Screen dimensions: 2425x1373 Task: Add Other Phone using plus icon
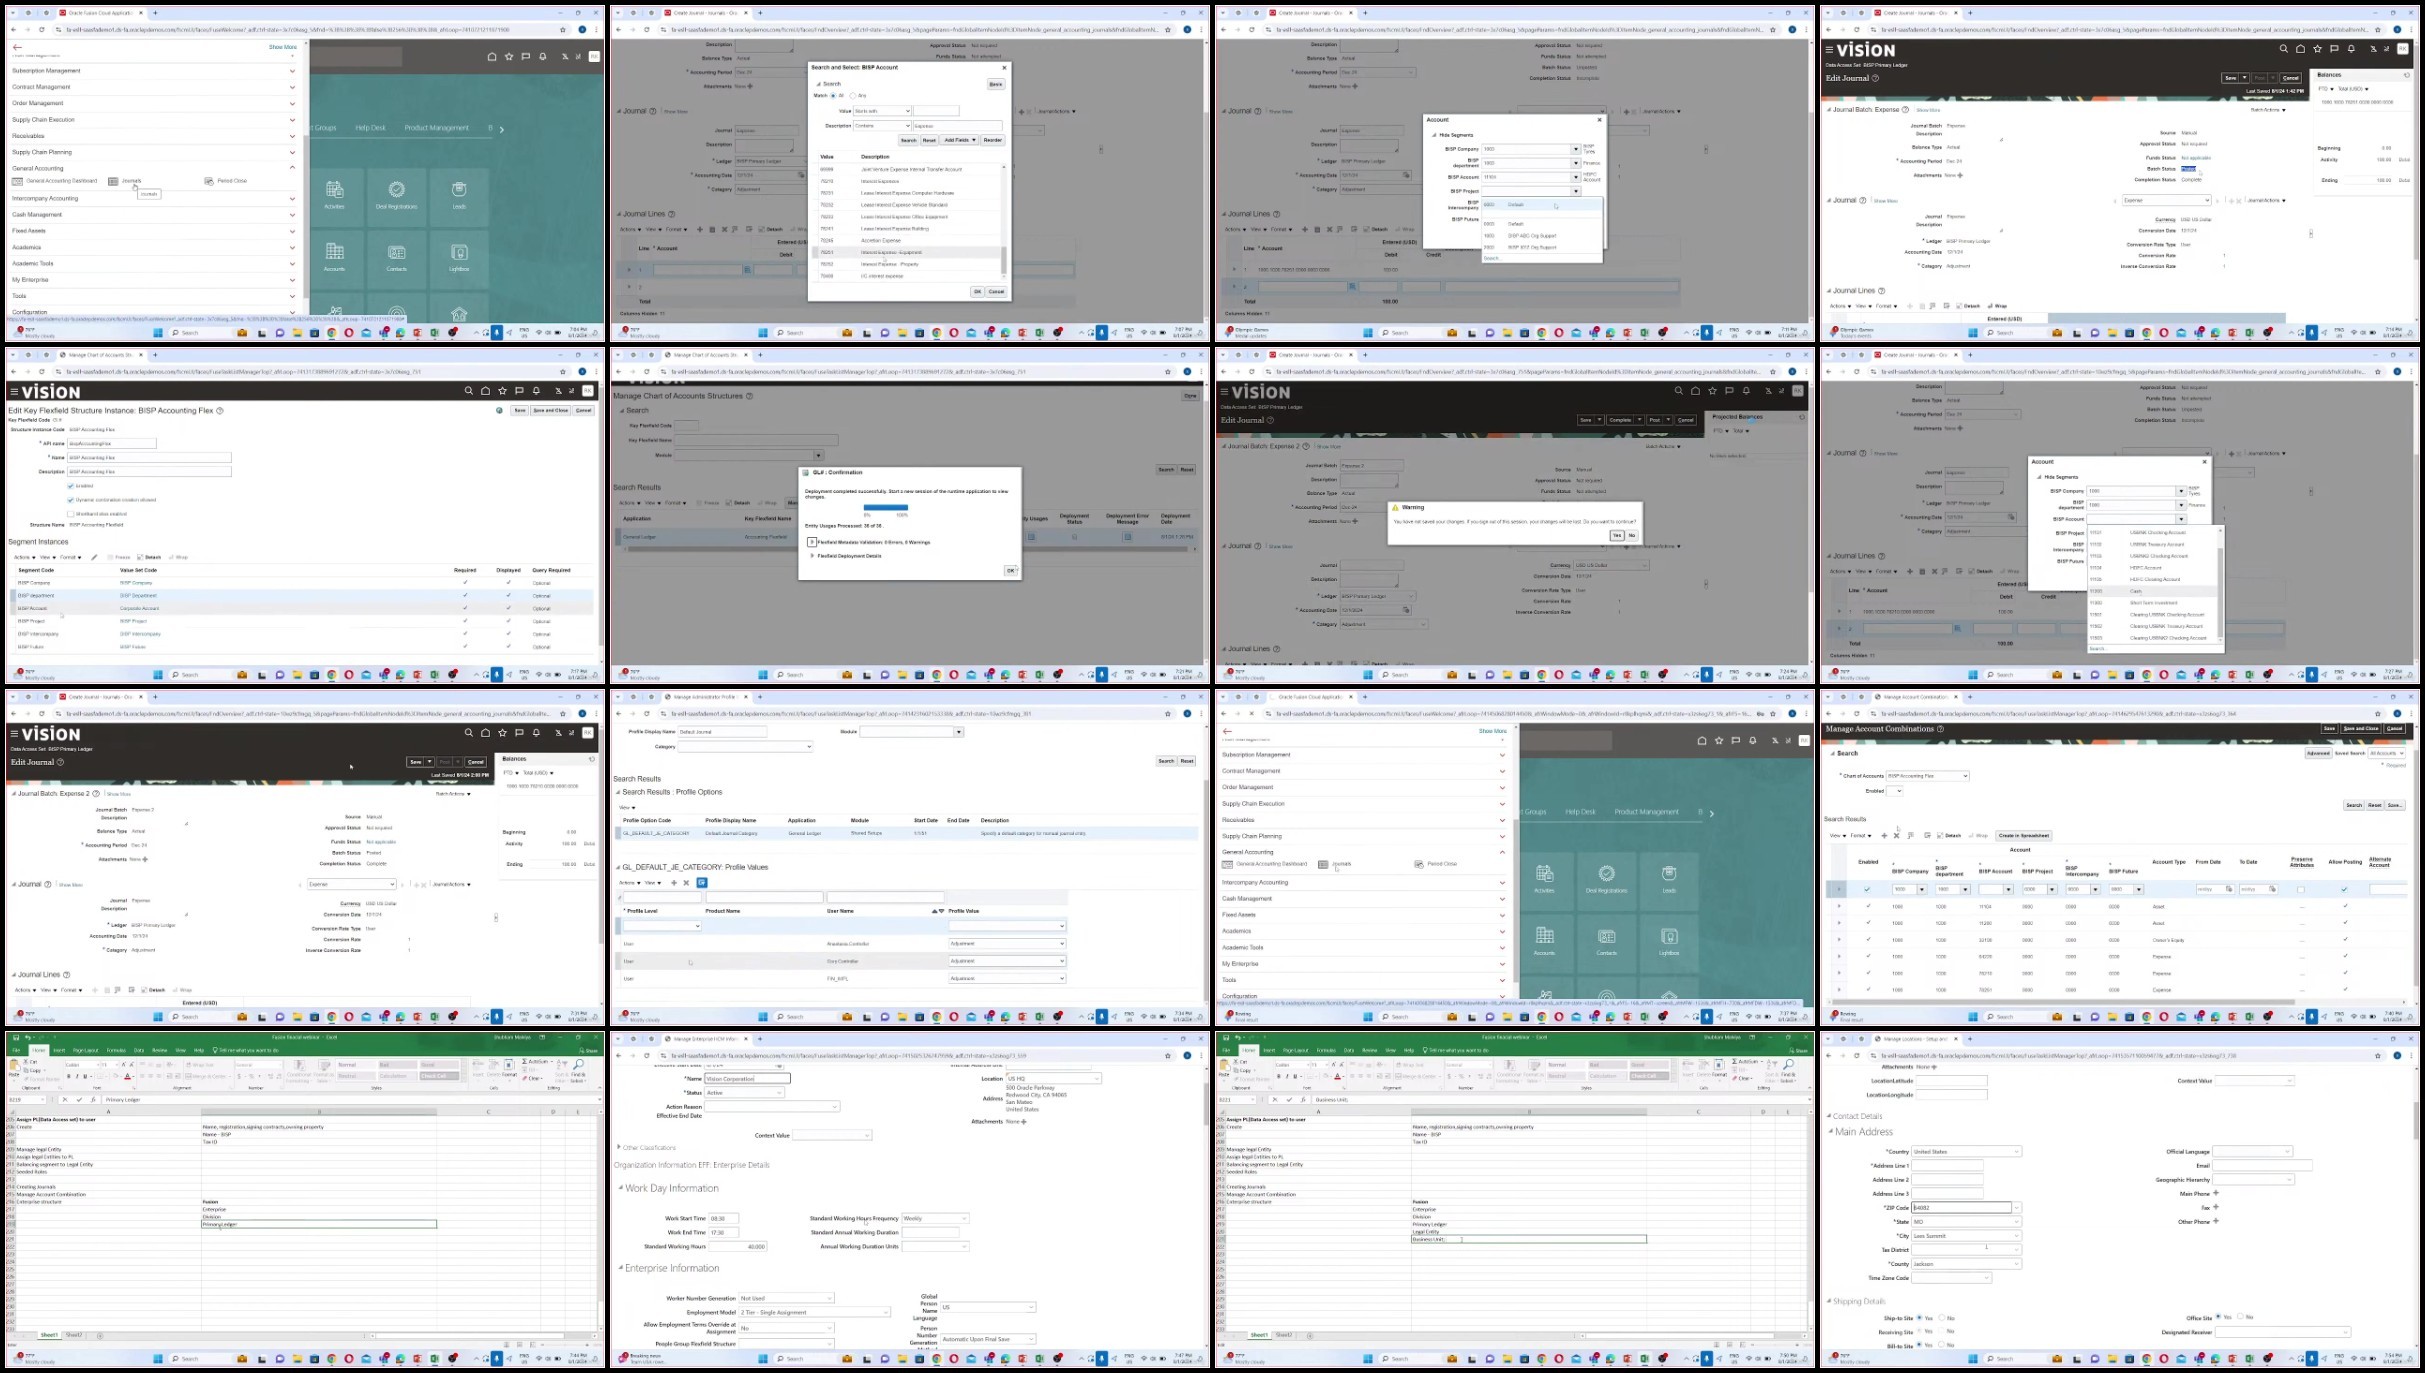(x=2216, y=1221)
